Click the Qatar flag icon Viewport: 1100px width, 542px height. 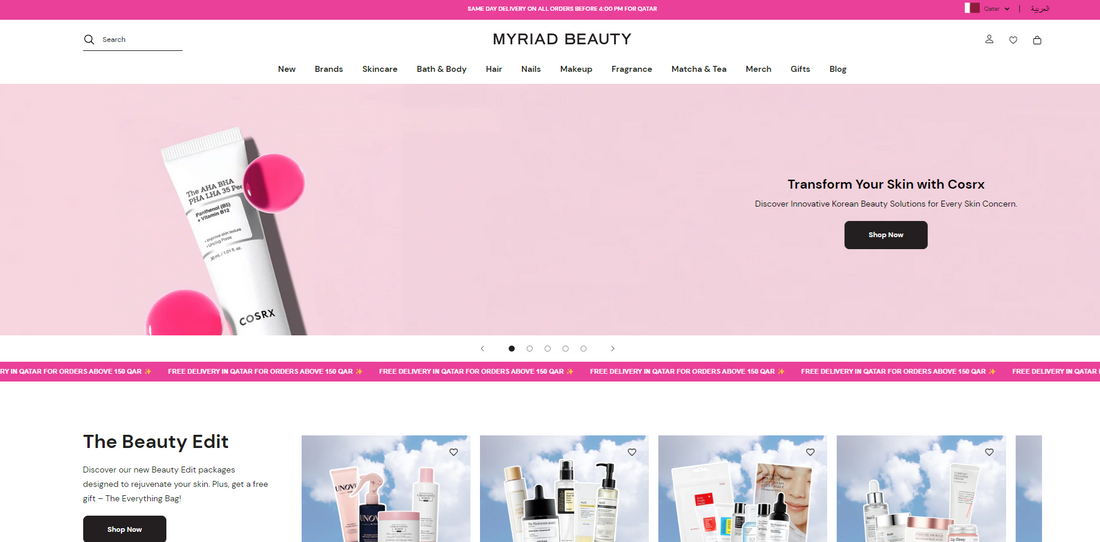tap(972, 8)
